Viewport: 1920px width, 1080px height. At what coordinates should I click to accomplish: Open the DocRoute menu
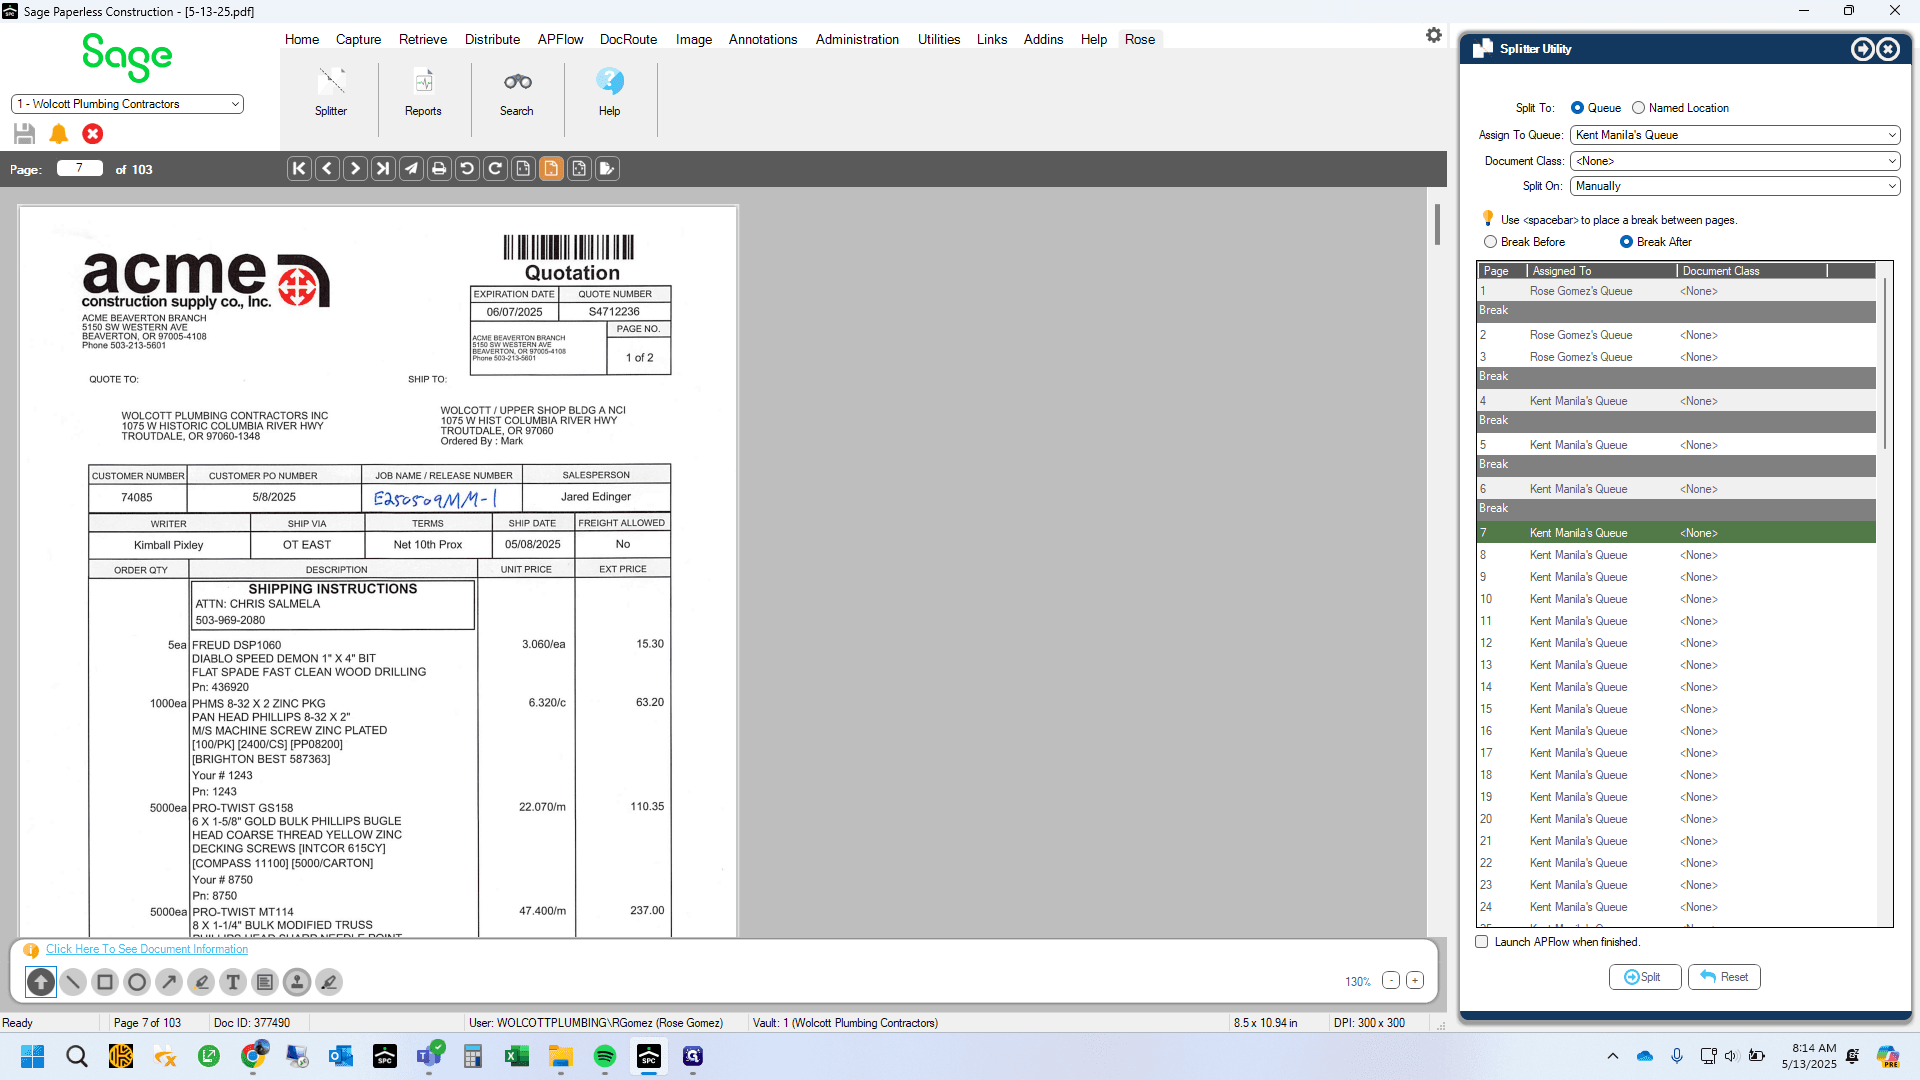[628, 39]
